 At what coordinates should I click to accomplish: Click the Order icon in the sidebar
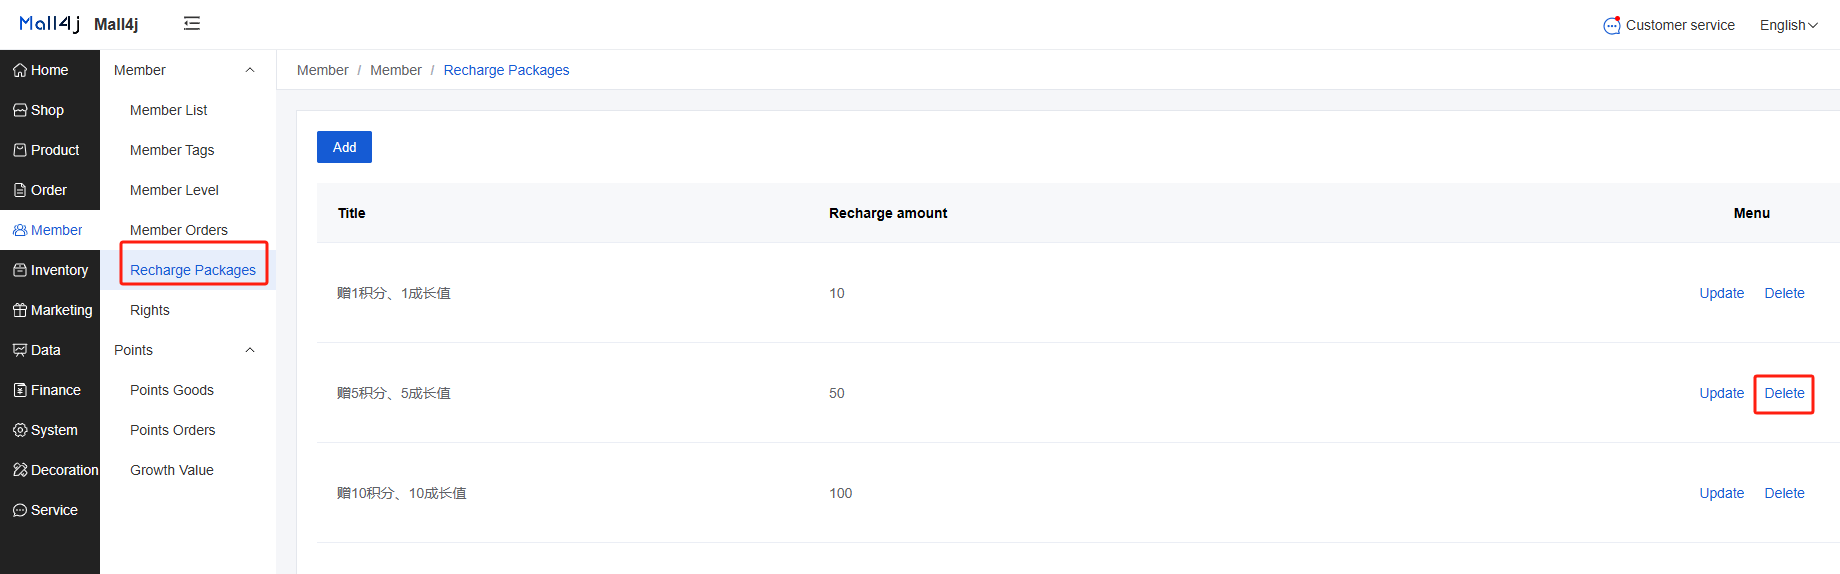click(20, 190)
